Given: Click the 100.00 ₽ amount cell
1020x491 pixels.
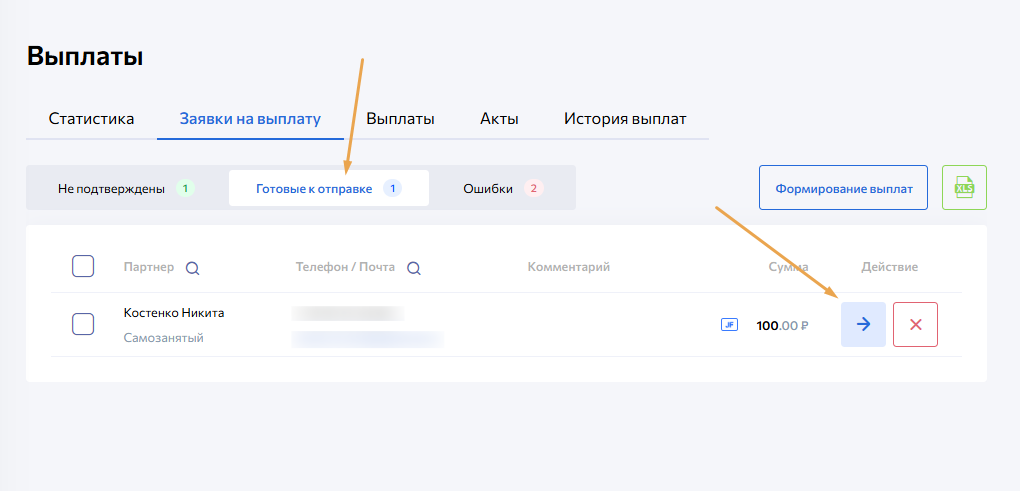Looking at the screenshot, I should click(782, 325).
